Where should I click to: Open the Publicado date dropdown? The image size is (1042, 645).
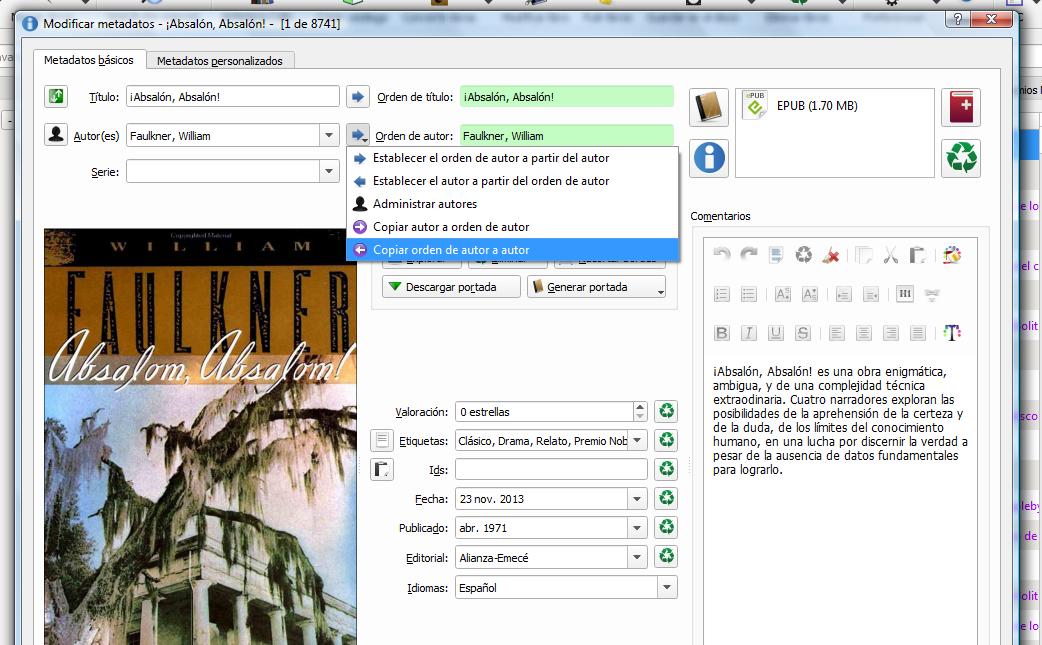point(637,527)
